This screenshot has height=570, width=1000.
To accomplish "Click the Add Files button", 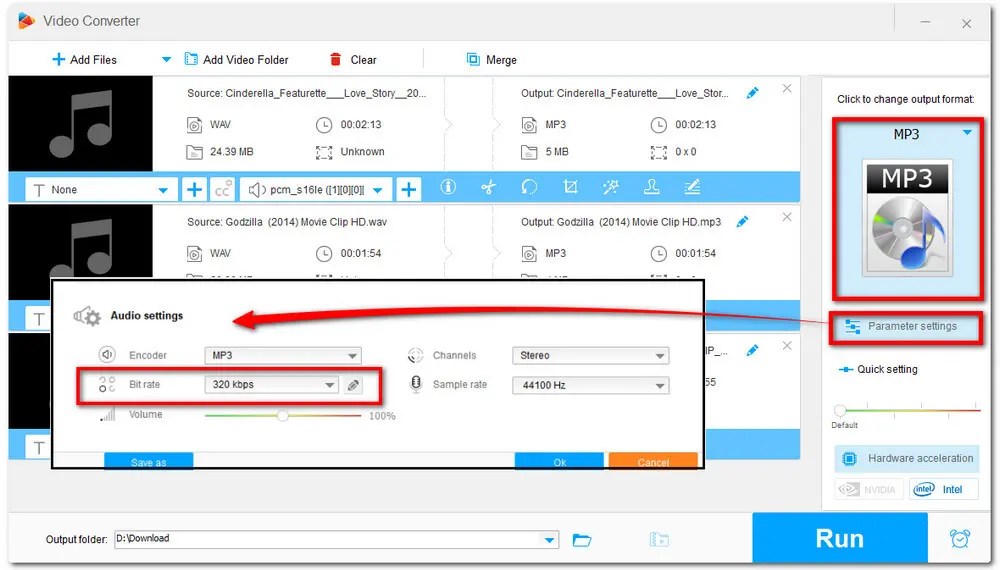I will coord(84,60).
